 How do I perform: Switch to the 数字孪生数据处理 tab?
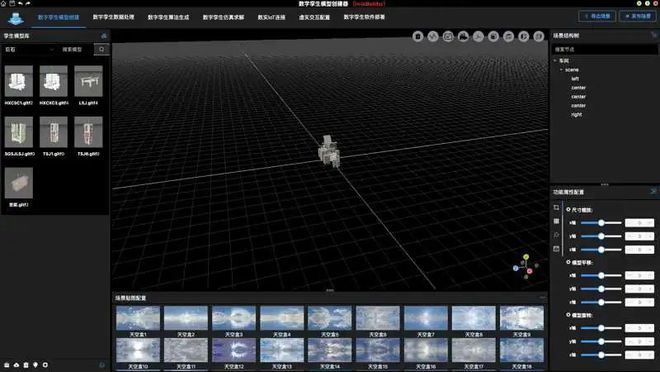point(113,17)
